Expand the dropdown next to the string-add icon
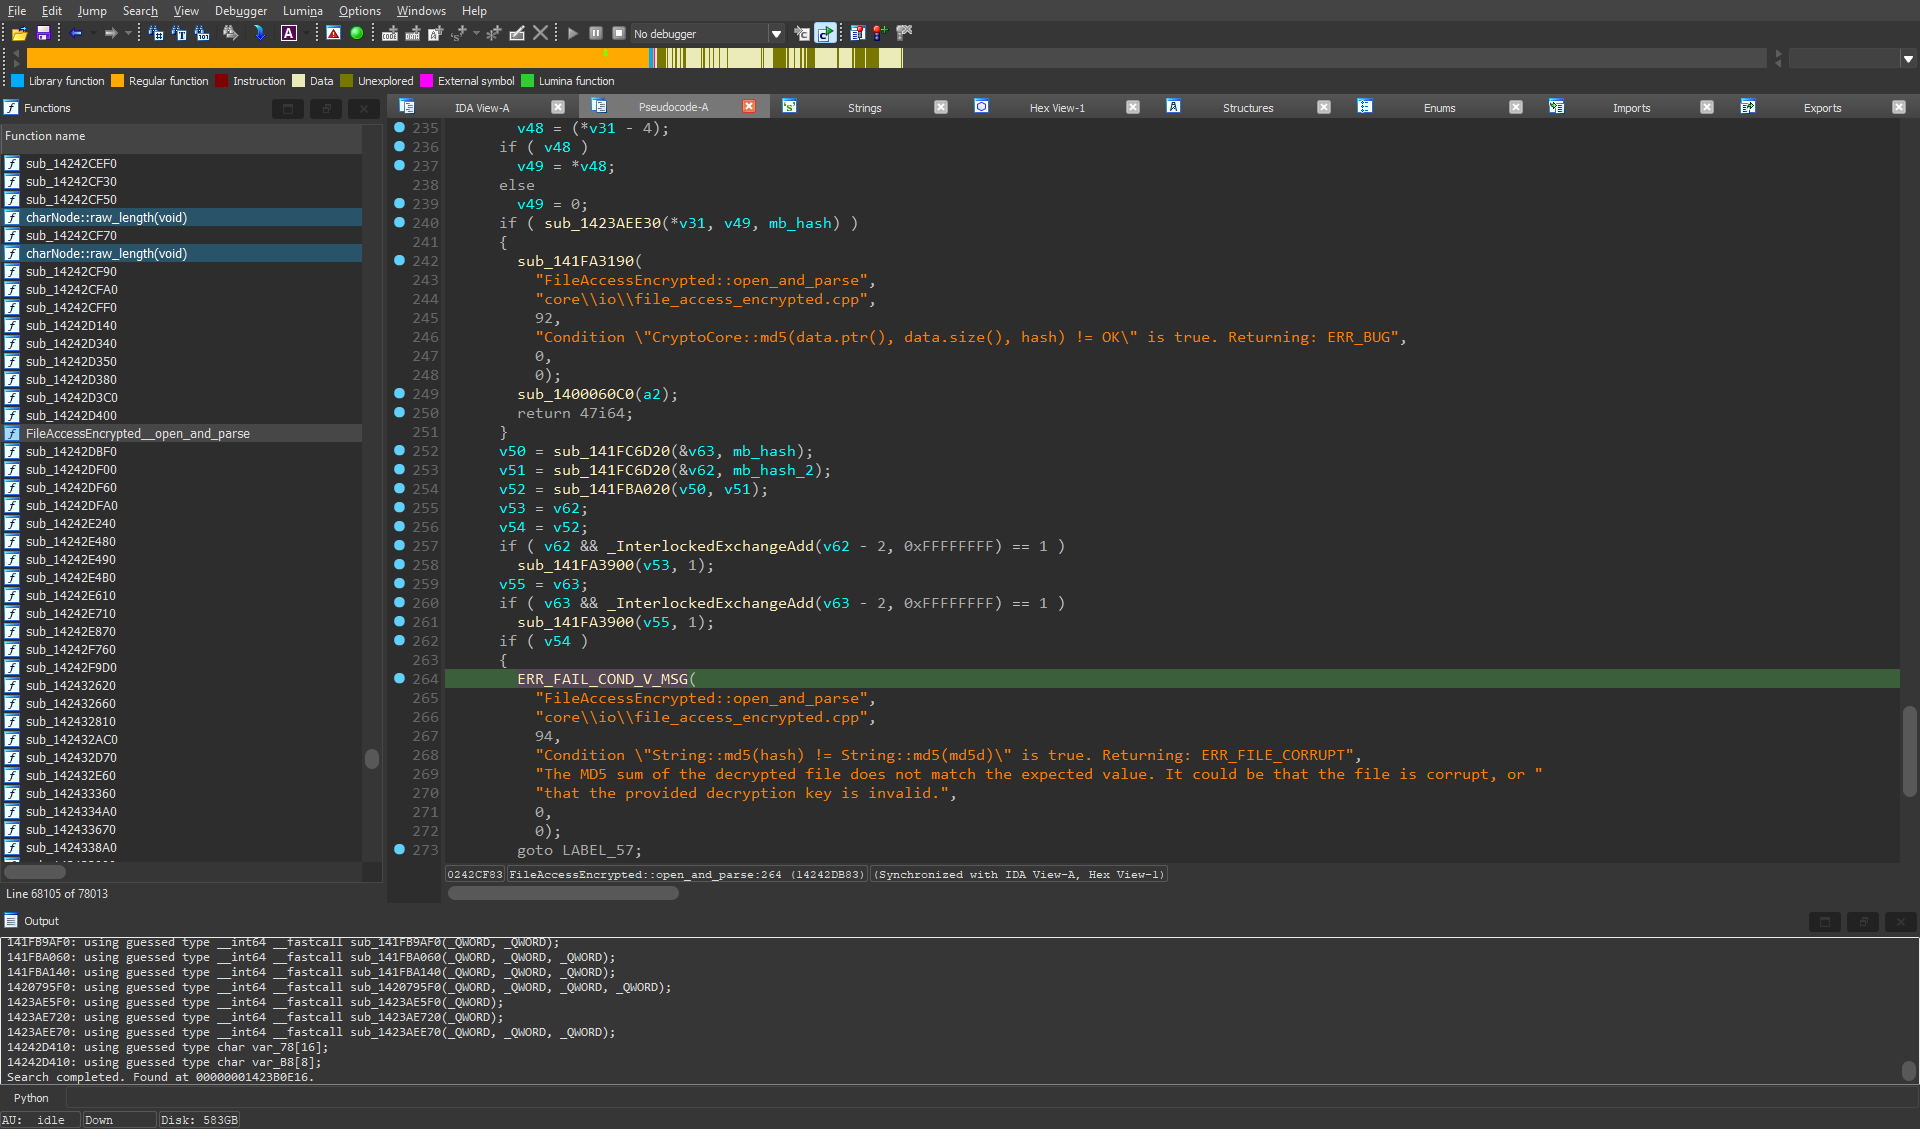1920x1129 pixels. [476, 34]
